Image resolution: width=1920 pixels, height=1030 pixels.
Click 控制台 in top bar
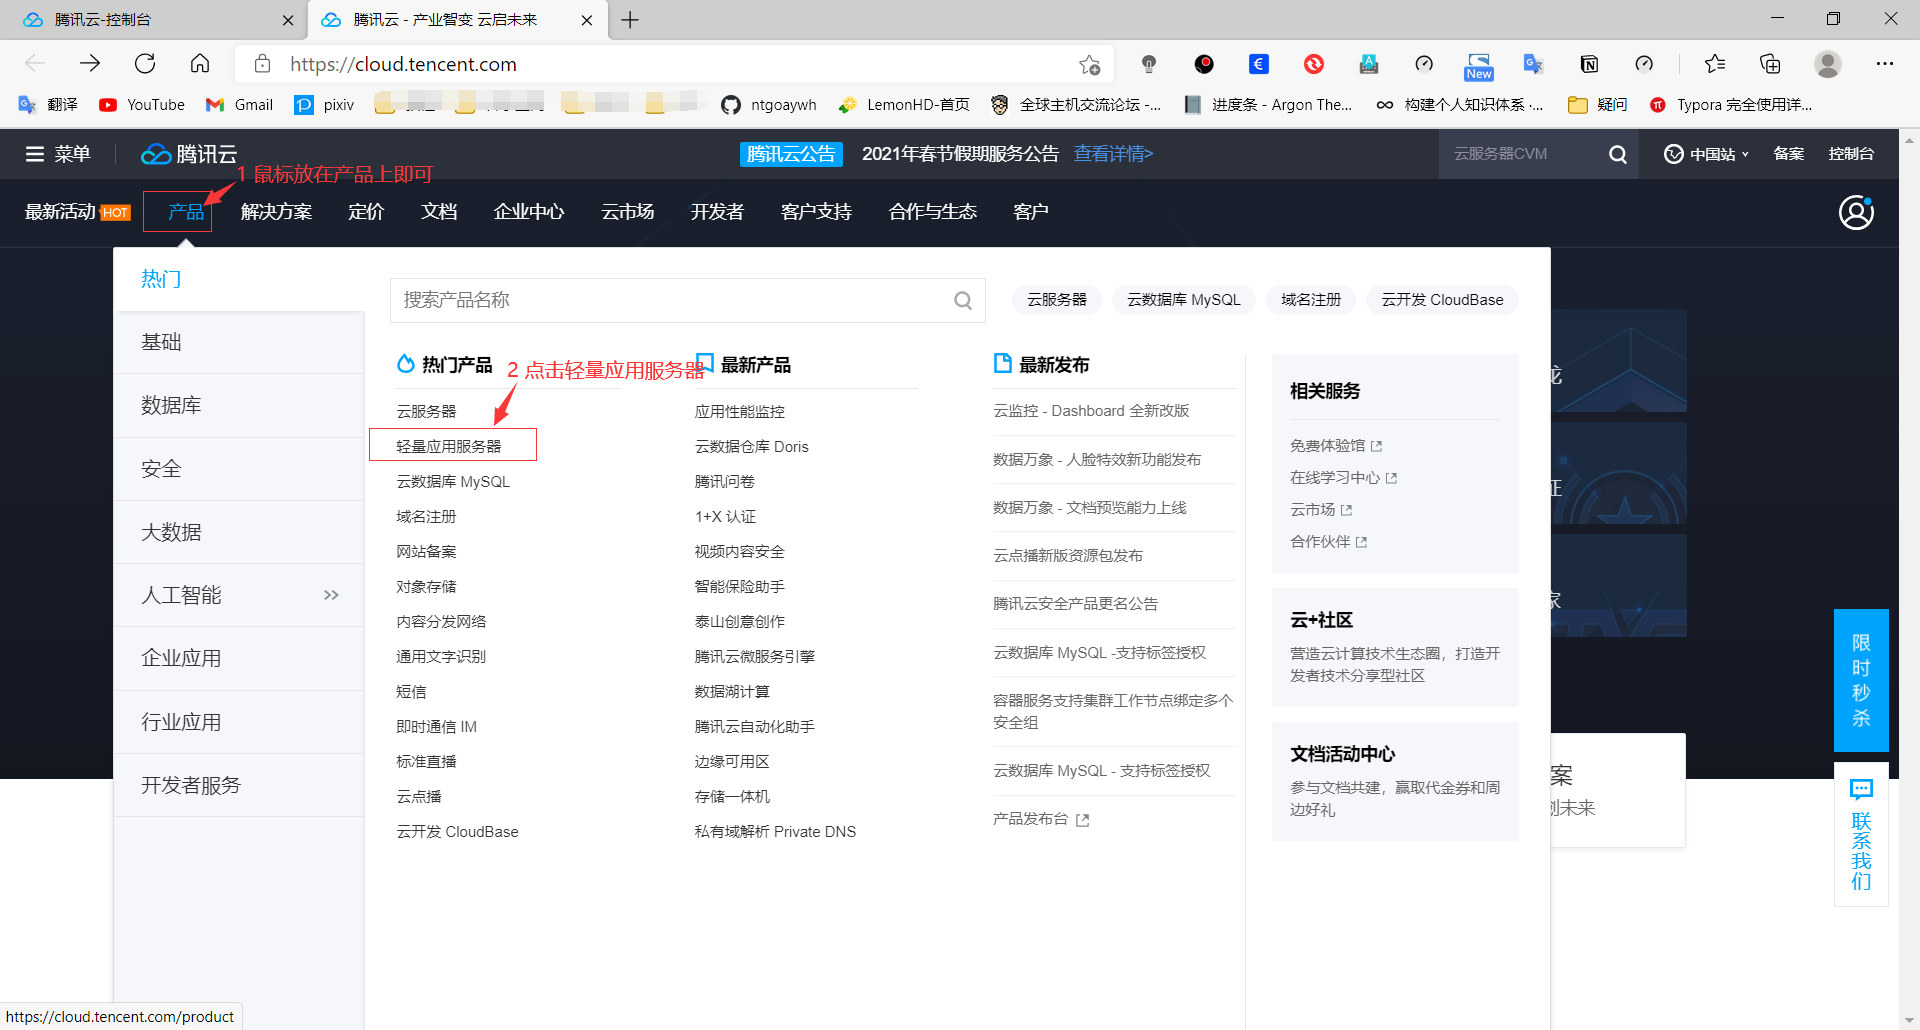click(1851, 154)
